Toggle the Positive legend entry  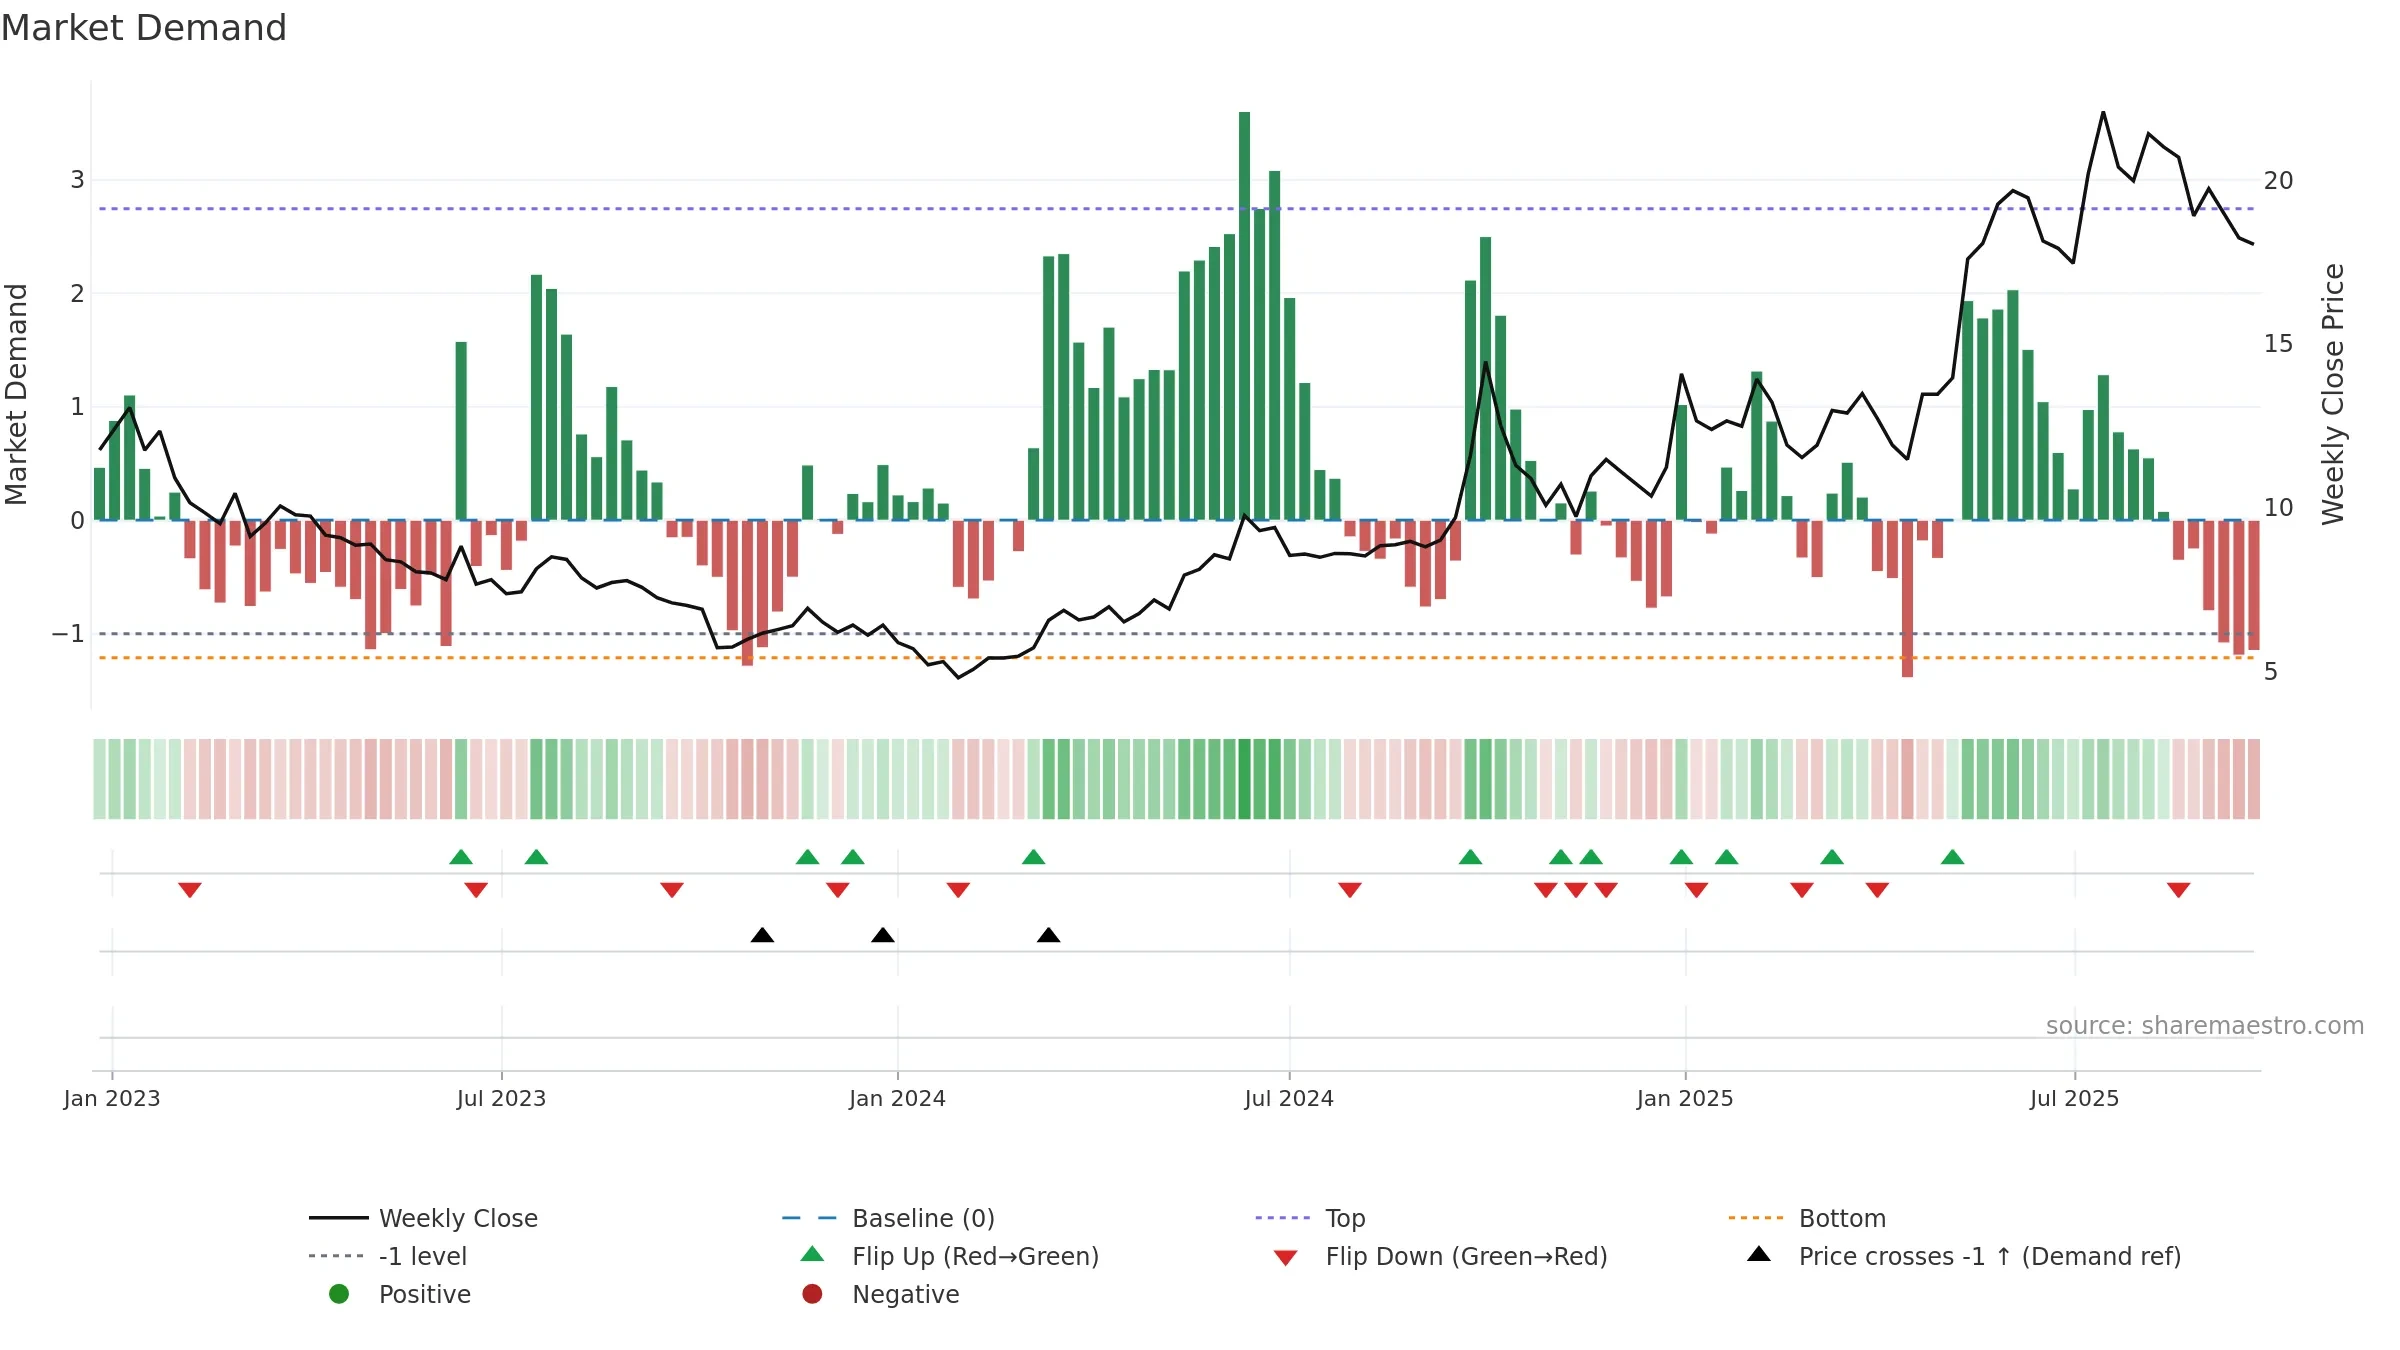[x=399, y=1294]
